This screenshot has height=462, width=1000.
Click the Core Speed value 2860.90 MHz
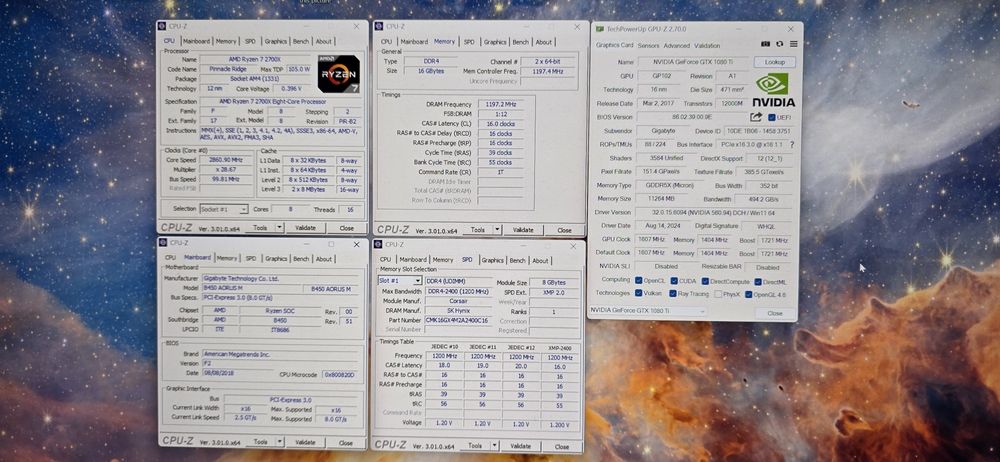pos(226,160)
